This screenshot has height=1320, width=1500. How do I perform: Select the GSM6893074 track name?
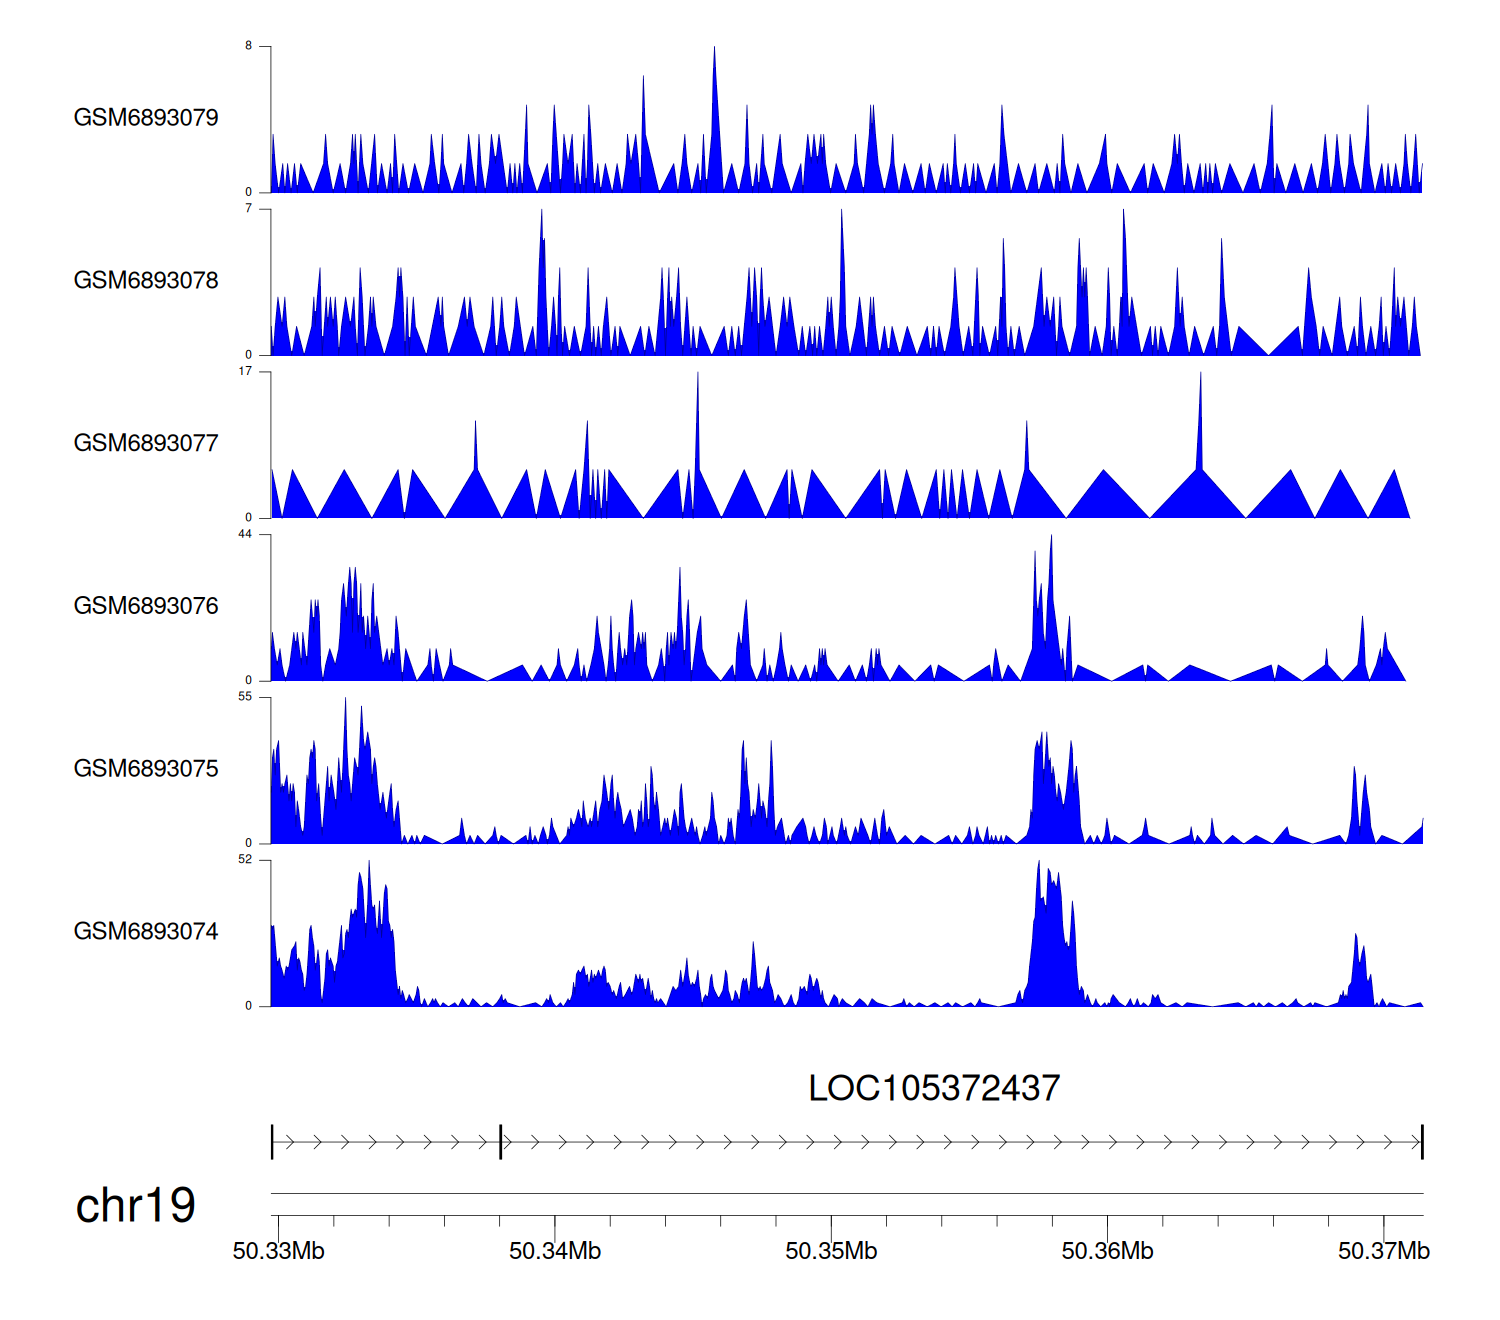146,932
